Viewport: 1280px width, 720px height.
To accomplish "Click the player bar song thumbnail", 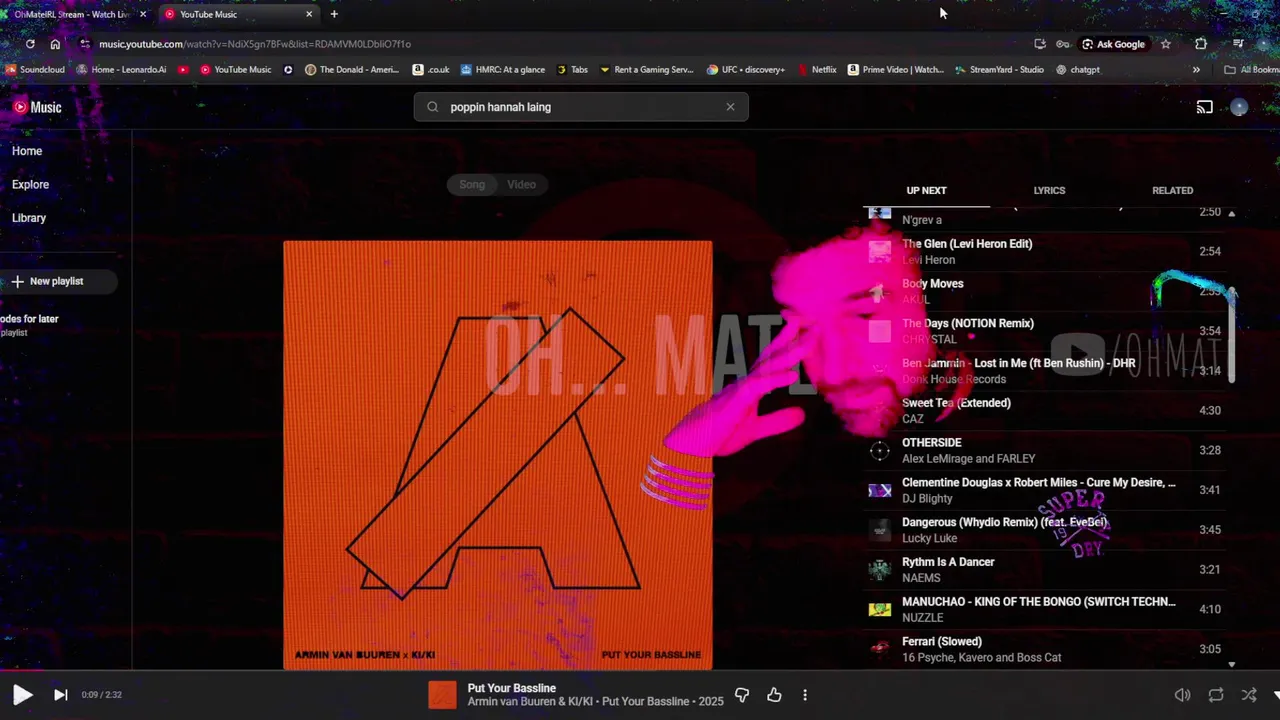I will pos(442,695).
